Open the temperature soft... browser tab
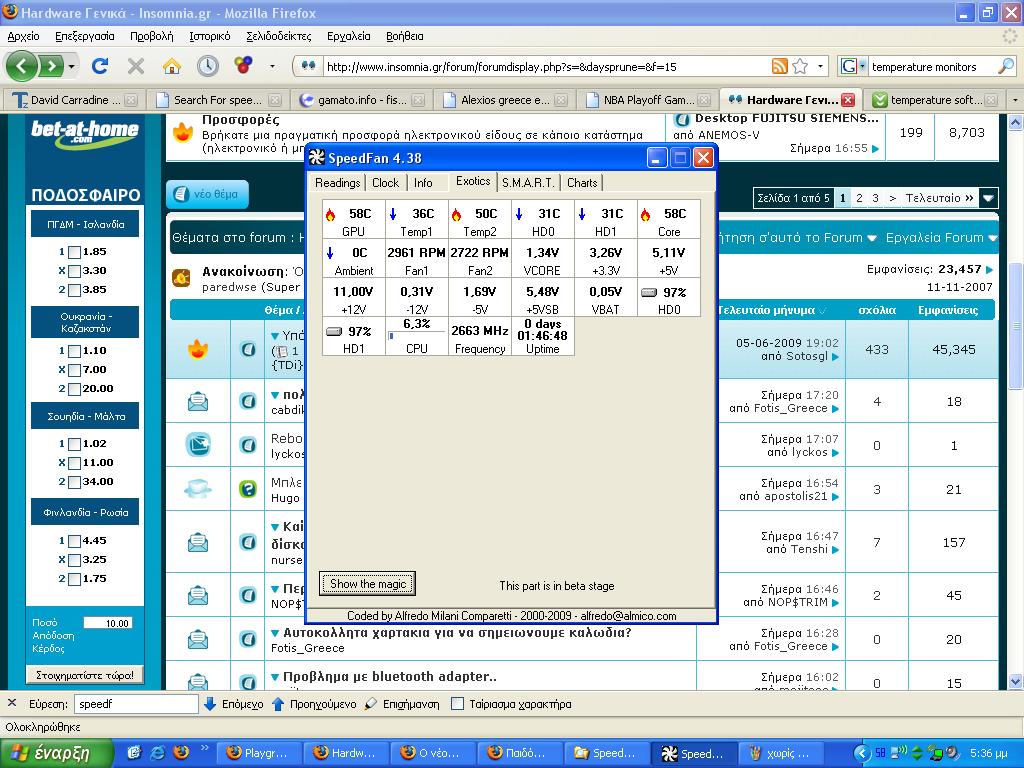This screenshot has width=1024, height=768. click(936, 100)
